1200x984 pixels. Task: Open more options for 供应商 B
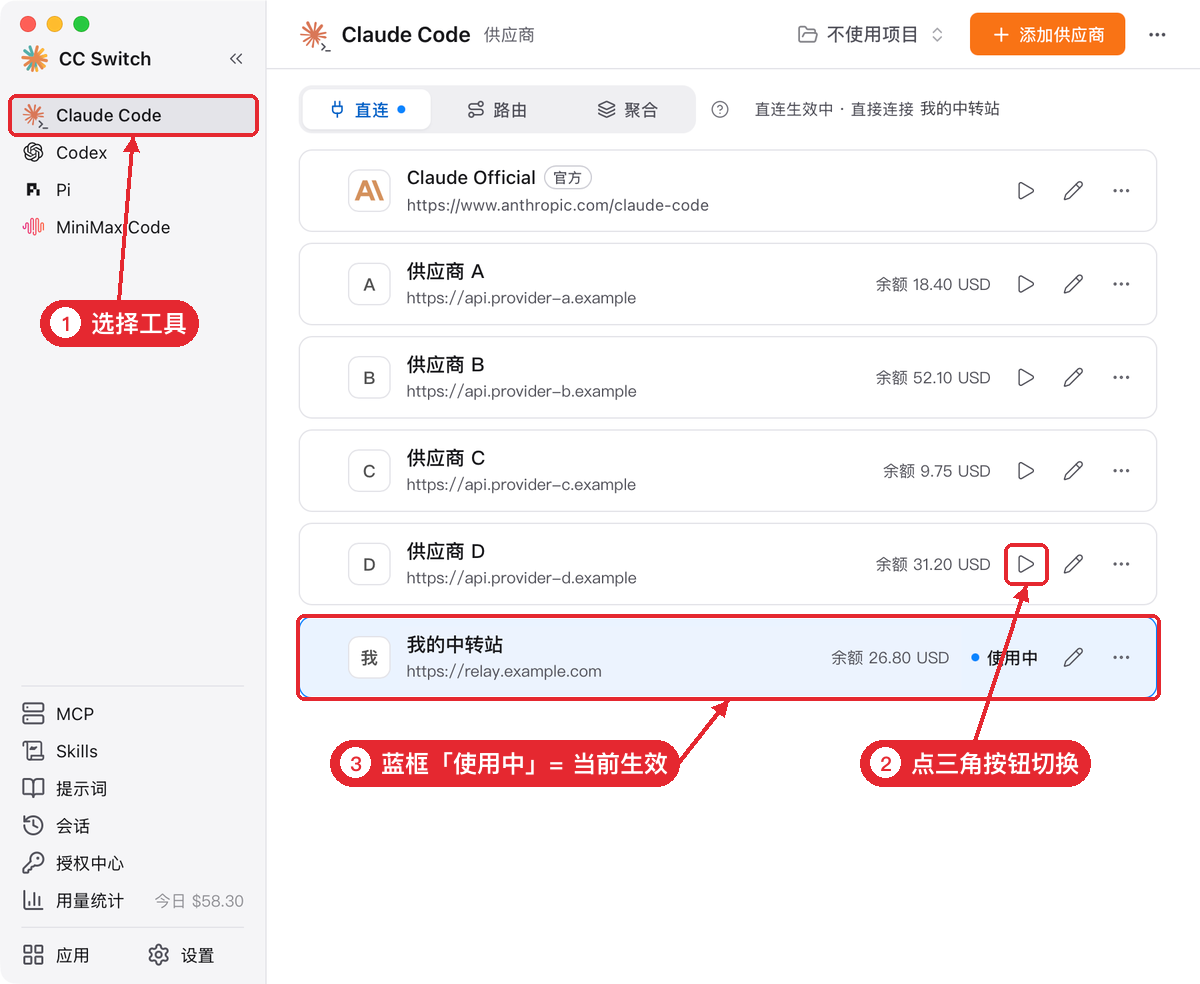(1121, 377)
